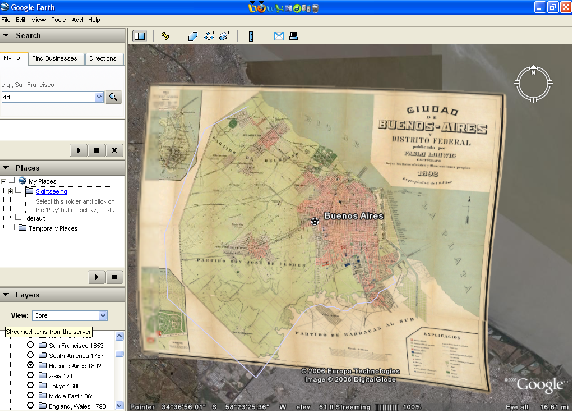This screenshot has width=572, height=411.
Task: Open the File menu
Action: (6, 20)
